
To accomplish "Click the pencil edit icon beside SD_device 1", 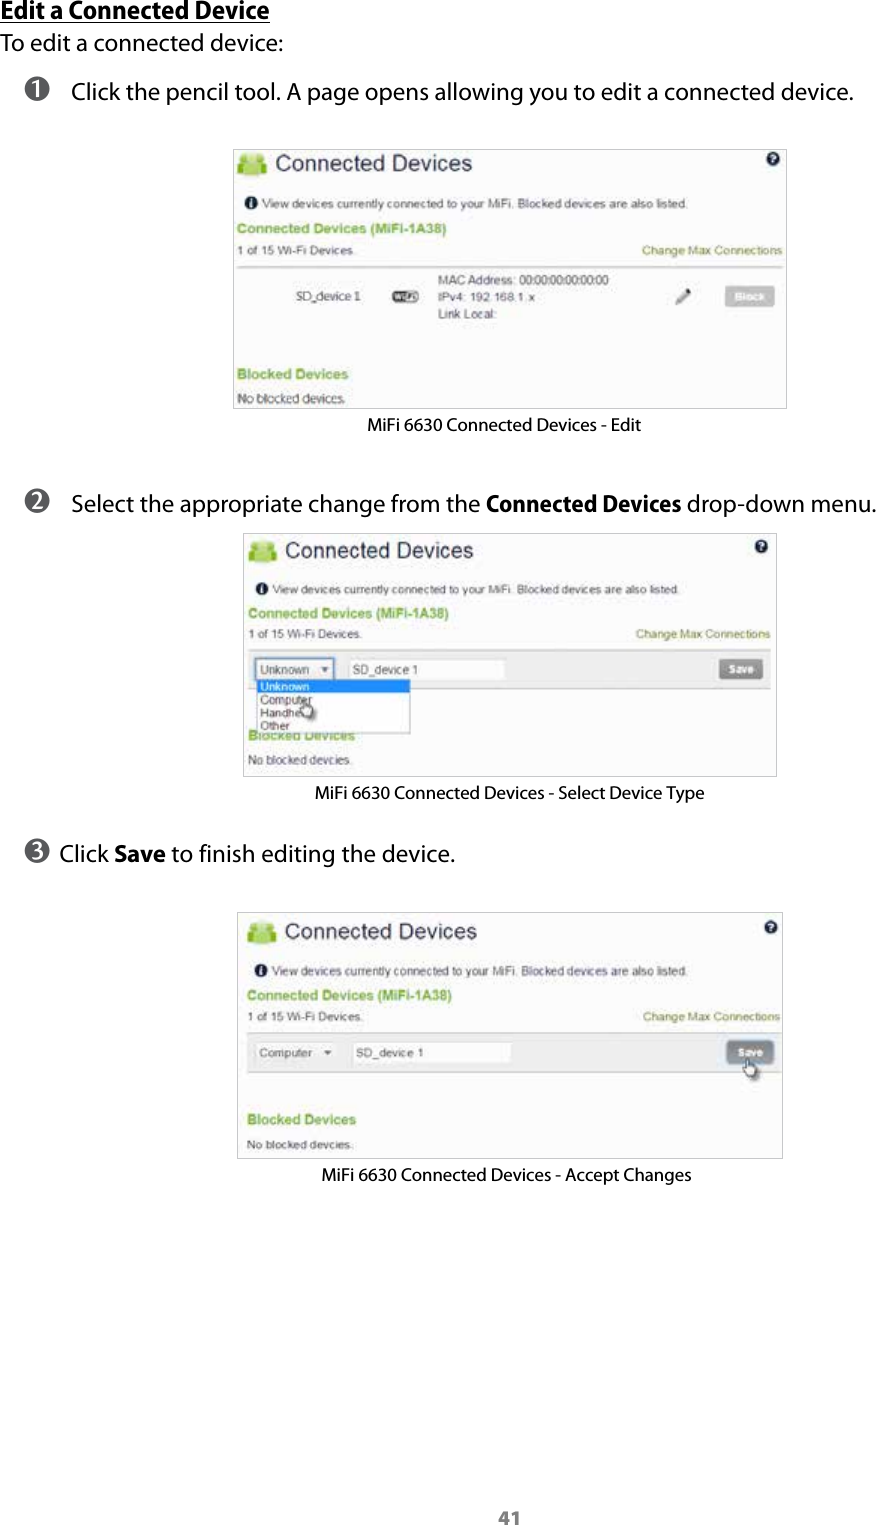I will pyautogui.click(x=682, y=296).
